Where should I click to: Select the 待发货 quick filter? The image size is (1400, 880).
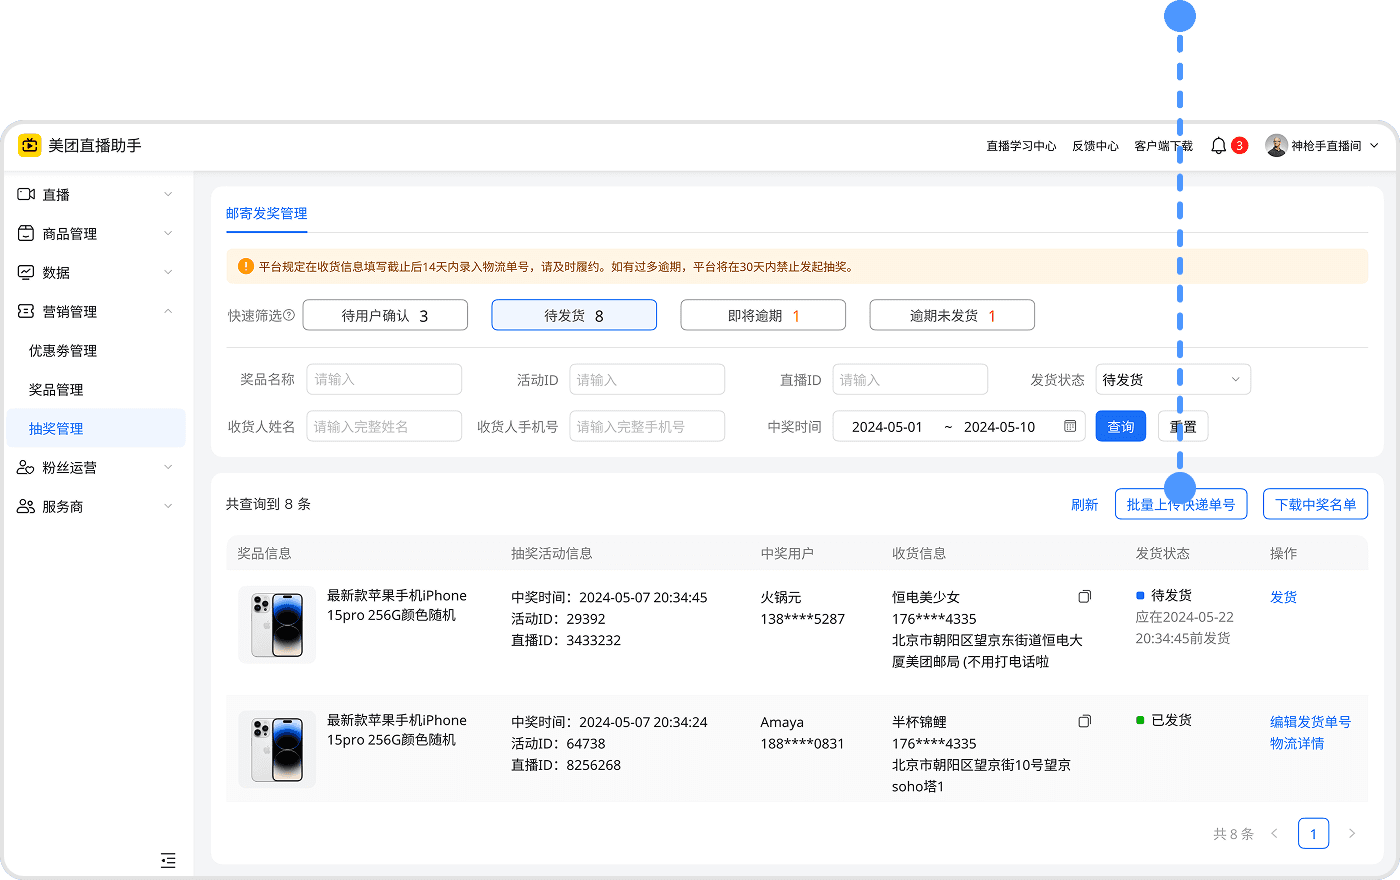pos(574,315)
